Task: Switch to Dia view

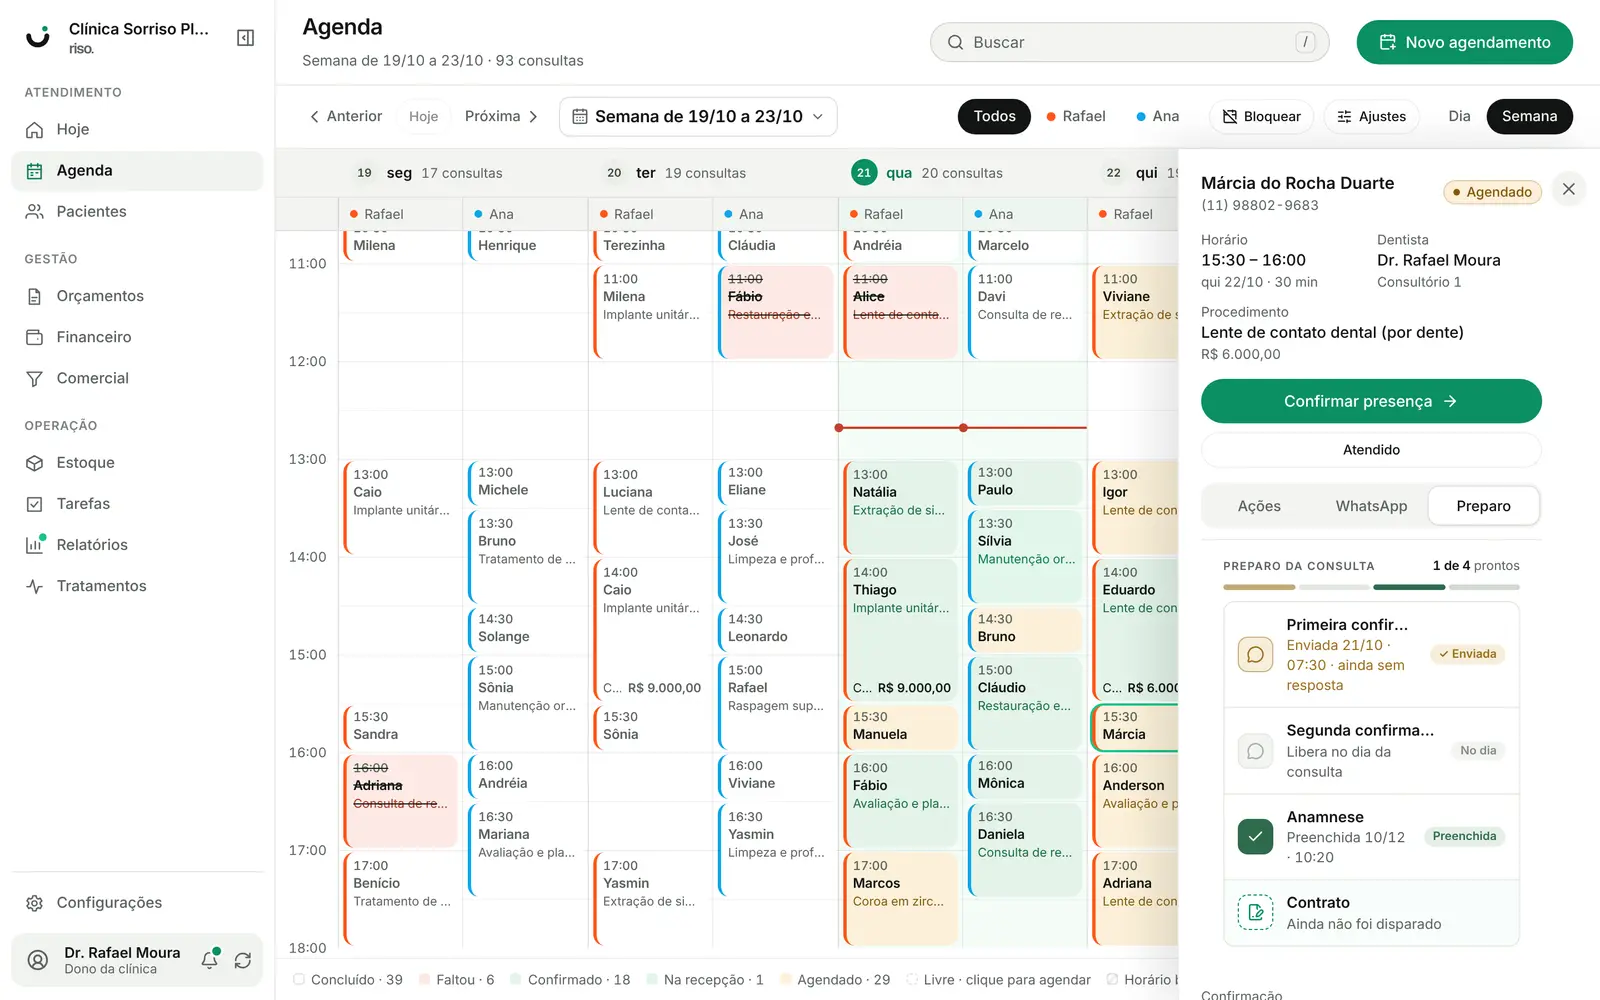Action: tap(1459, 117)
